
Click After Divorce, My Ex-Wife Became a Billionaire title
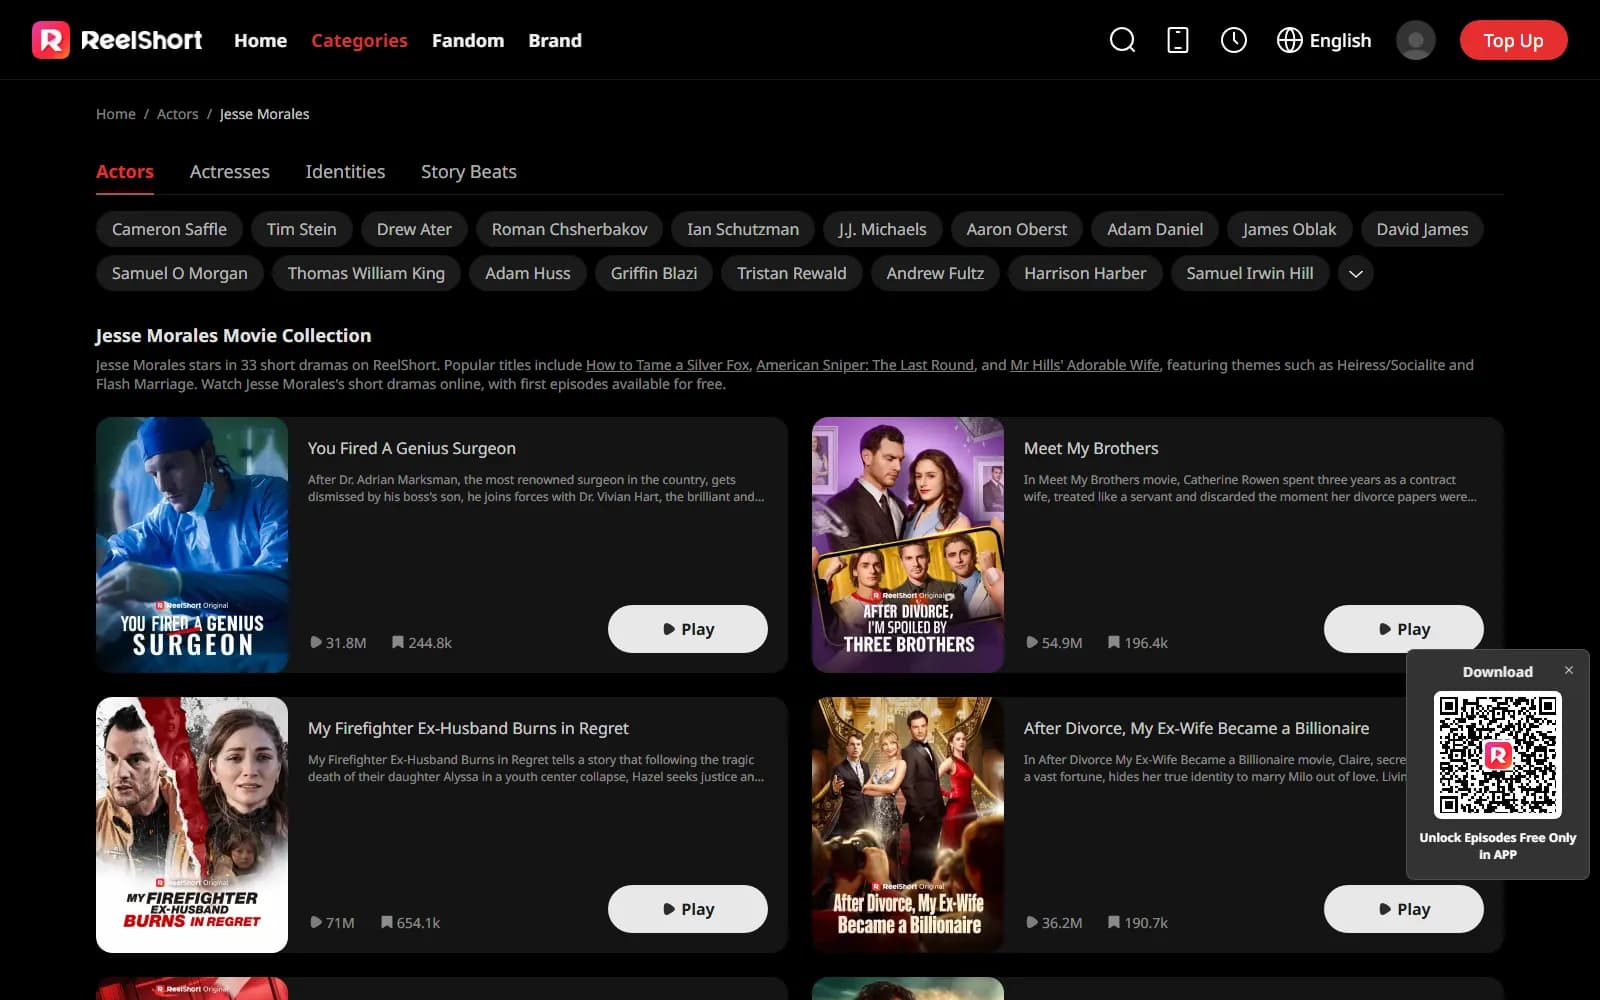click(x=1196, y=728)
